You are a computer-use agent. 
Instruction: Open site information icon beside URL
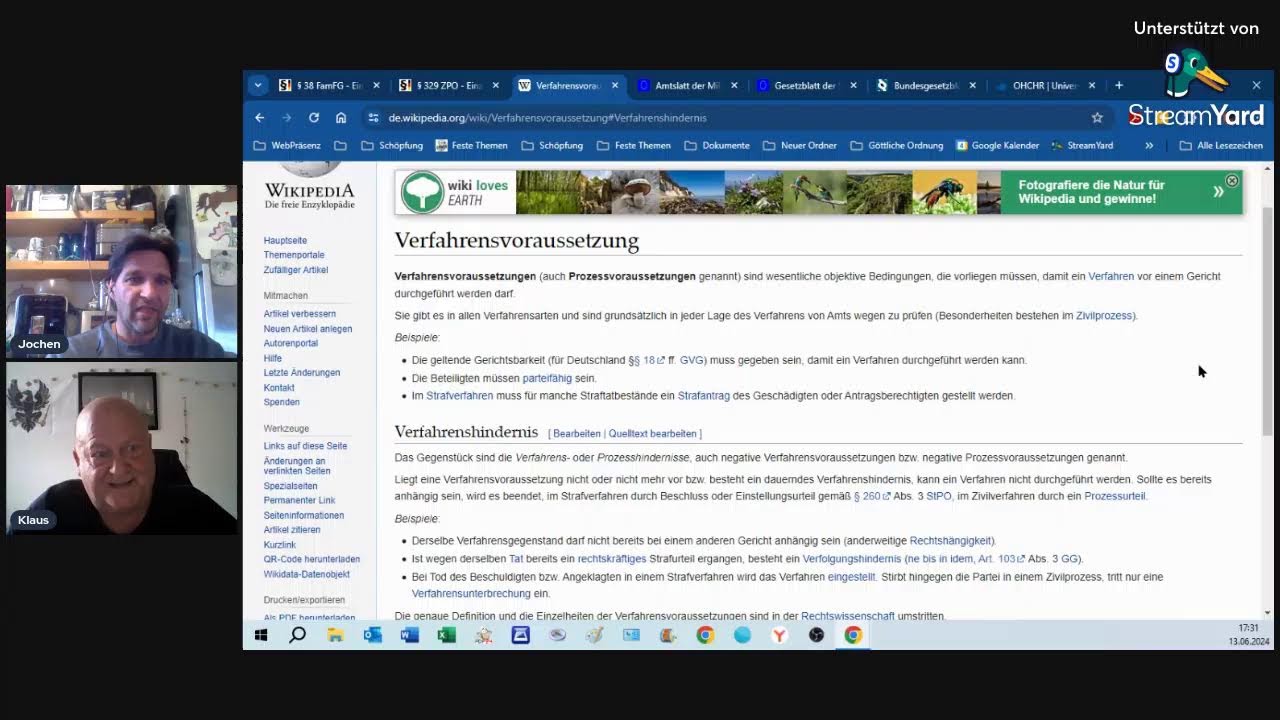click(373, 118)
